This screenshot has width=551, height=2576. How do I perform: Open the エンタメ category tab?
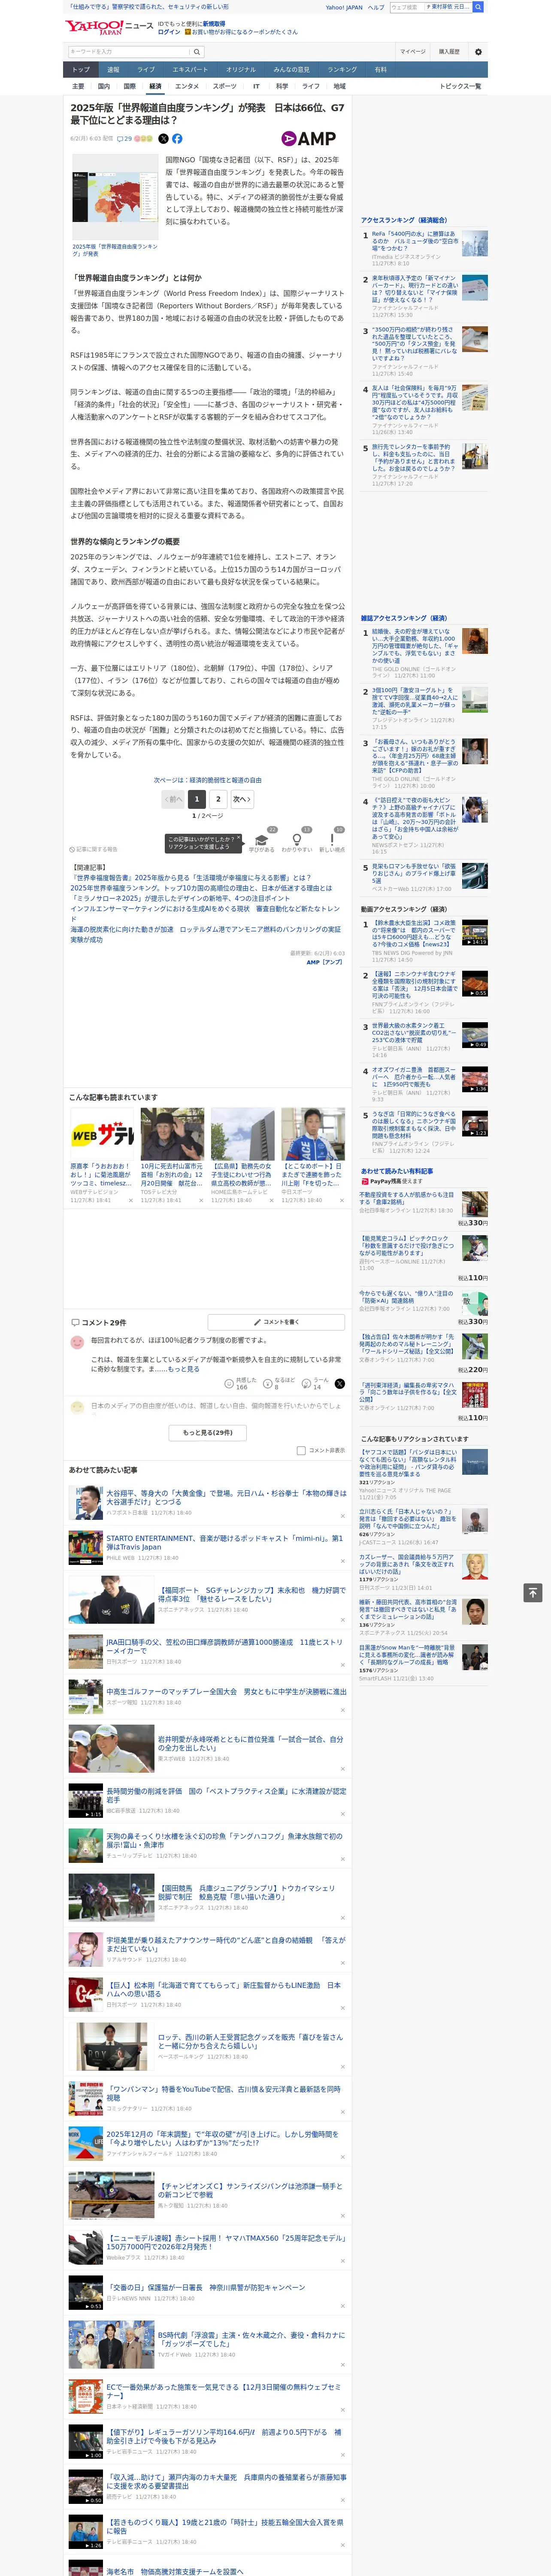click(x=187, y=86)
